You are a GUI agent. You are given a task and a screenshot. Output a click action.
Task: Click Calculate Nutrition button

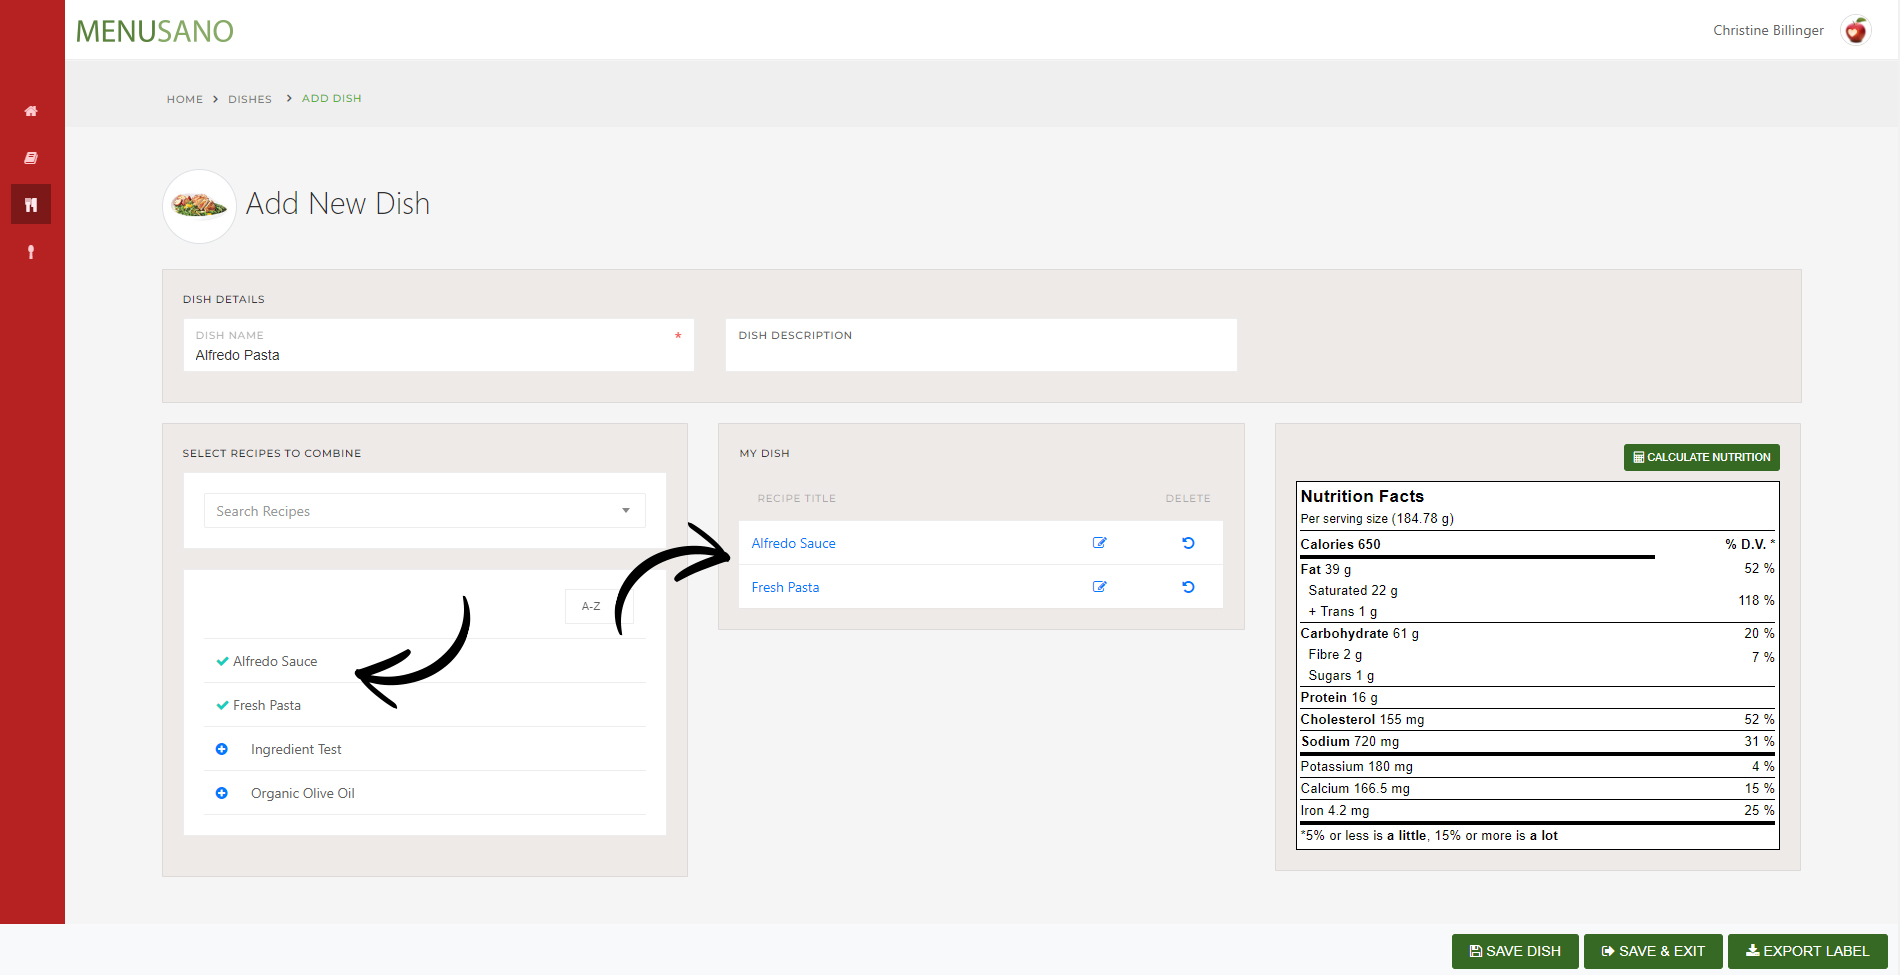pyautogui.click(x=1701, y=457)
